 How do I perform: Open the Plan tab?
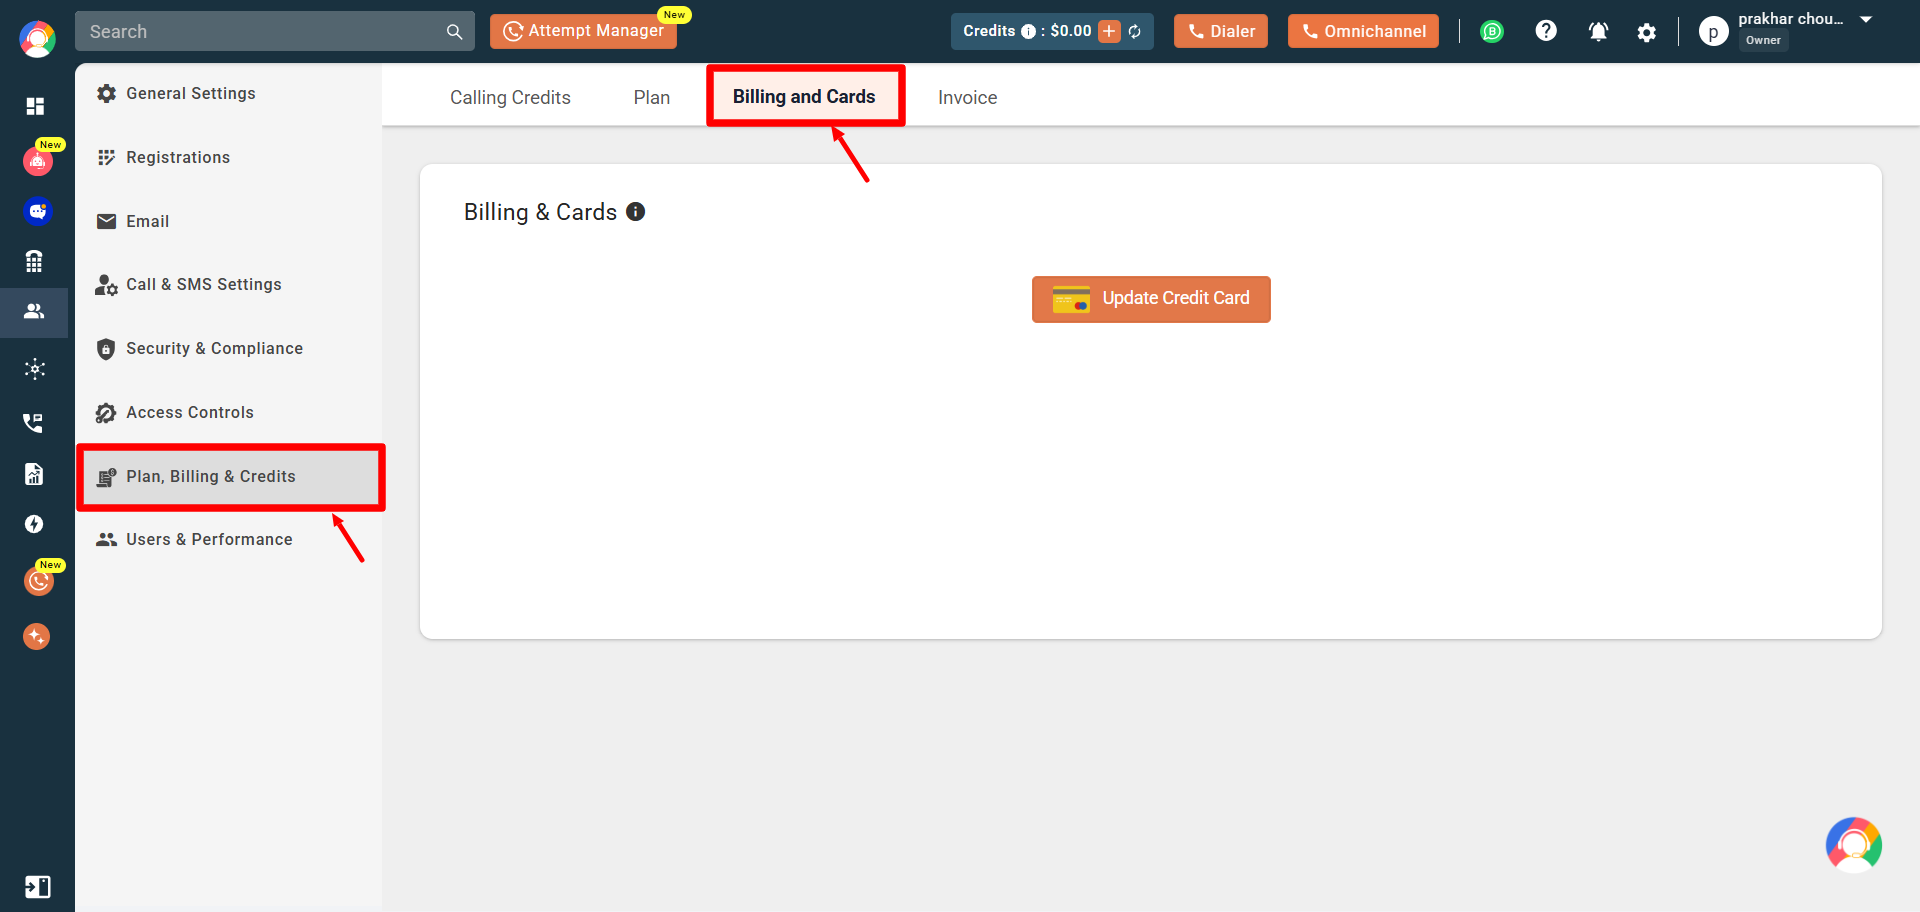(651, 97)
